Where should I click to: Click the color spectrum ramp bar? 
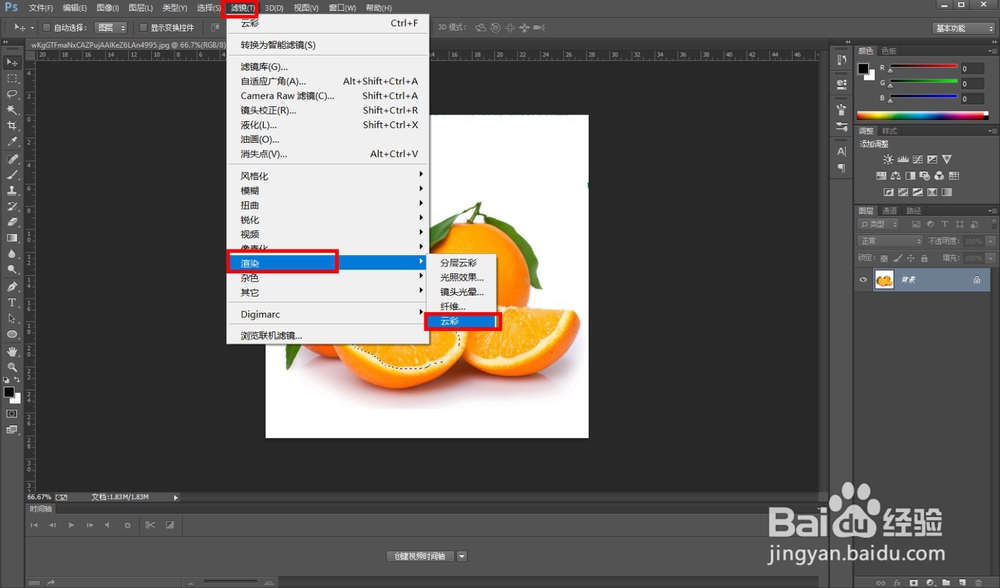tap(922, 115)
